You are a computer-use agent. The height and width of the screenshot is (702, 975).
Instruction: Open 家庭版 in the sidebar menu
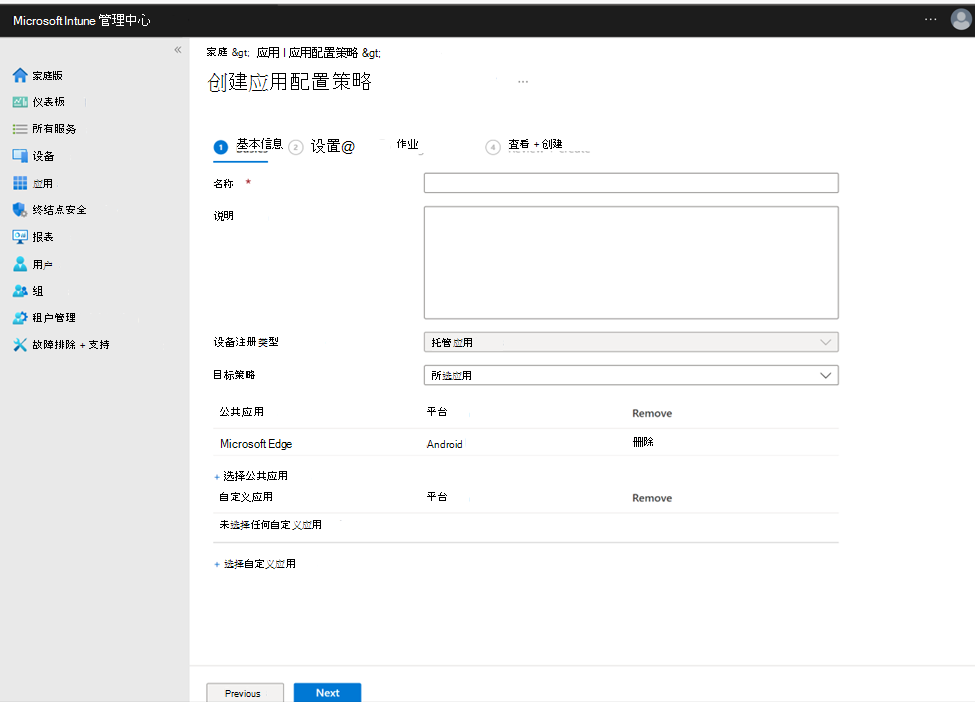(47, 76)
